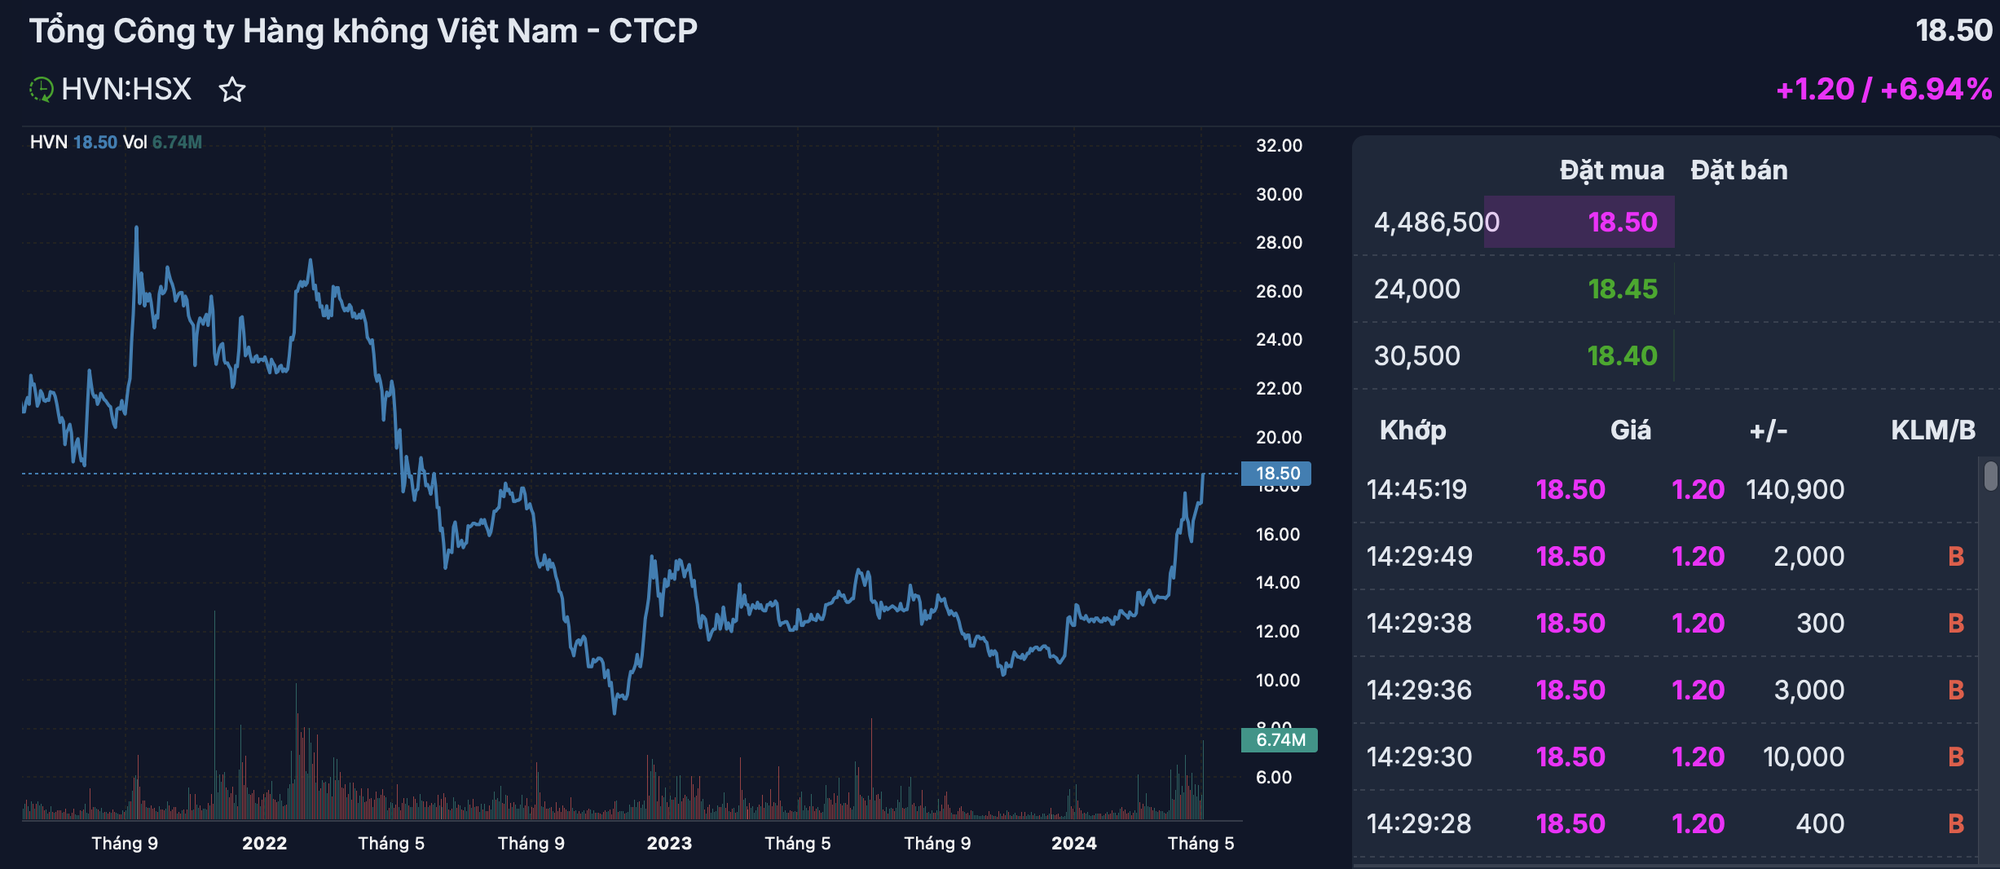Viewport: 2000px width, 869px height.
Task: Select the 14:45:19 matched trade row
Action: pyautogui.click(x=1417, y=490)
